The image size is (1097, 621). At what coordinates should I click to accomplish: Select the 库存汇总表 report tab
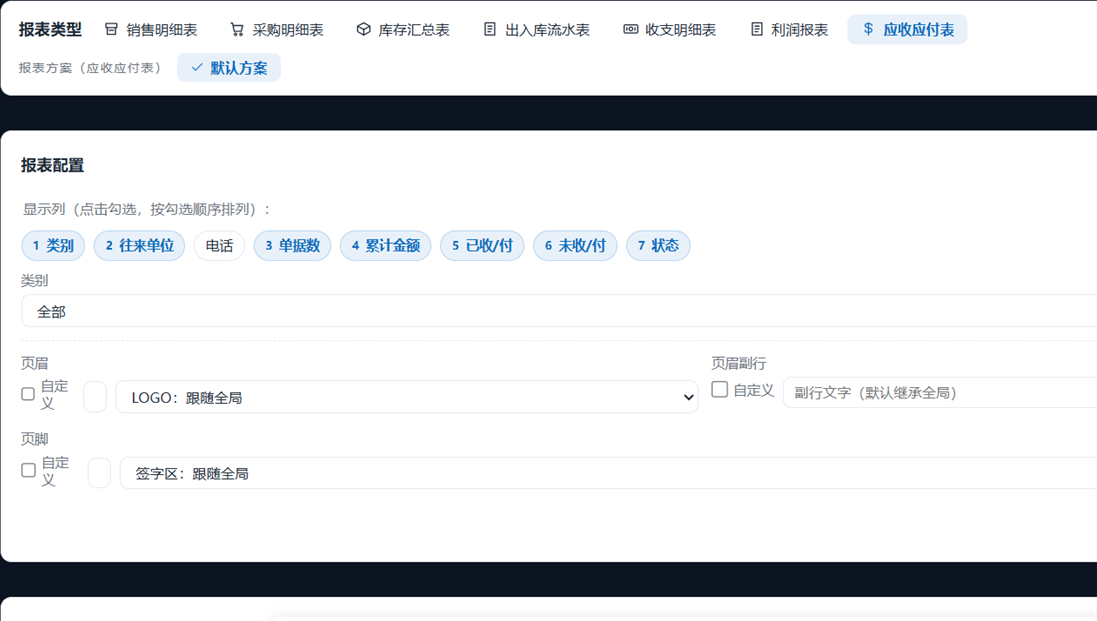403,29
